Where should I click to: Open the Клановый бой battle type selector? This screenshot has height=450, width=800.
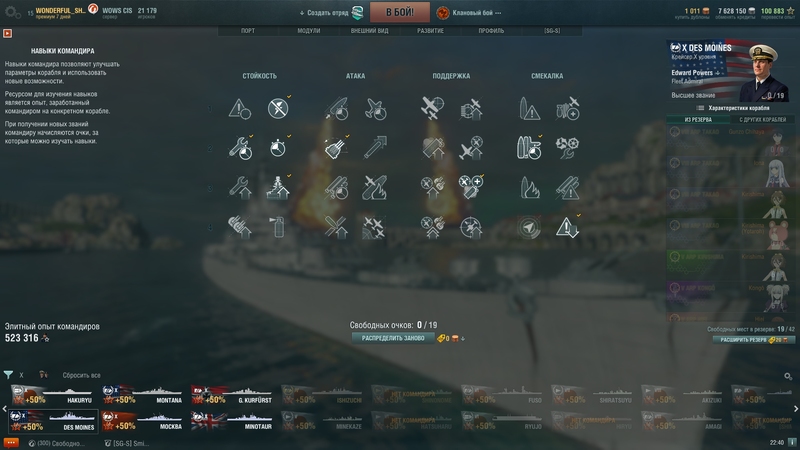point(469,13)
